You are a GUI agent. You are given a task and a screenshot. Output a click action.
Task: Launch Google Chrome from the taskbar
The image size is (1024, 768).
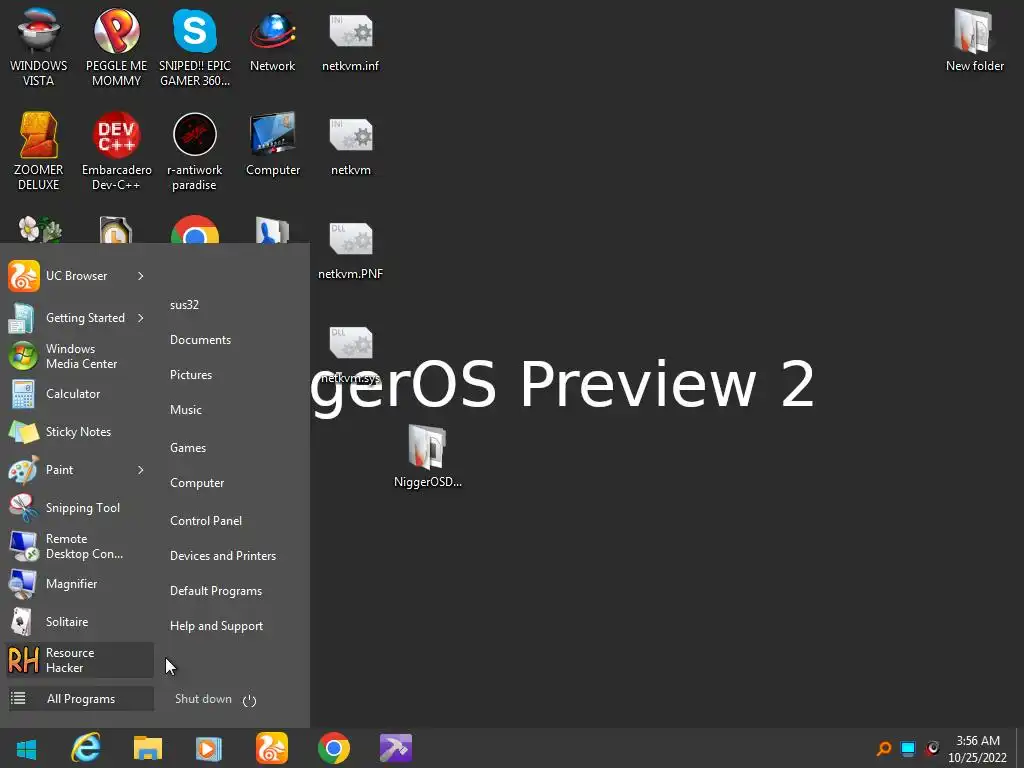[334, 748]
